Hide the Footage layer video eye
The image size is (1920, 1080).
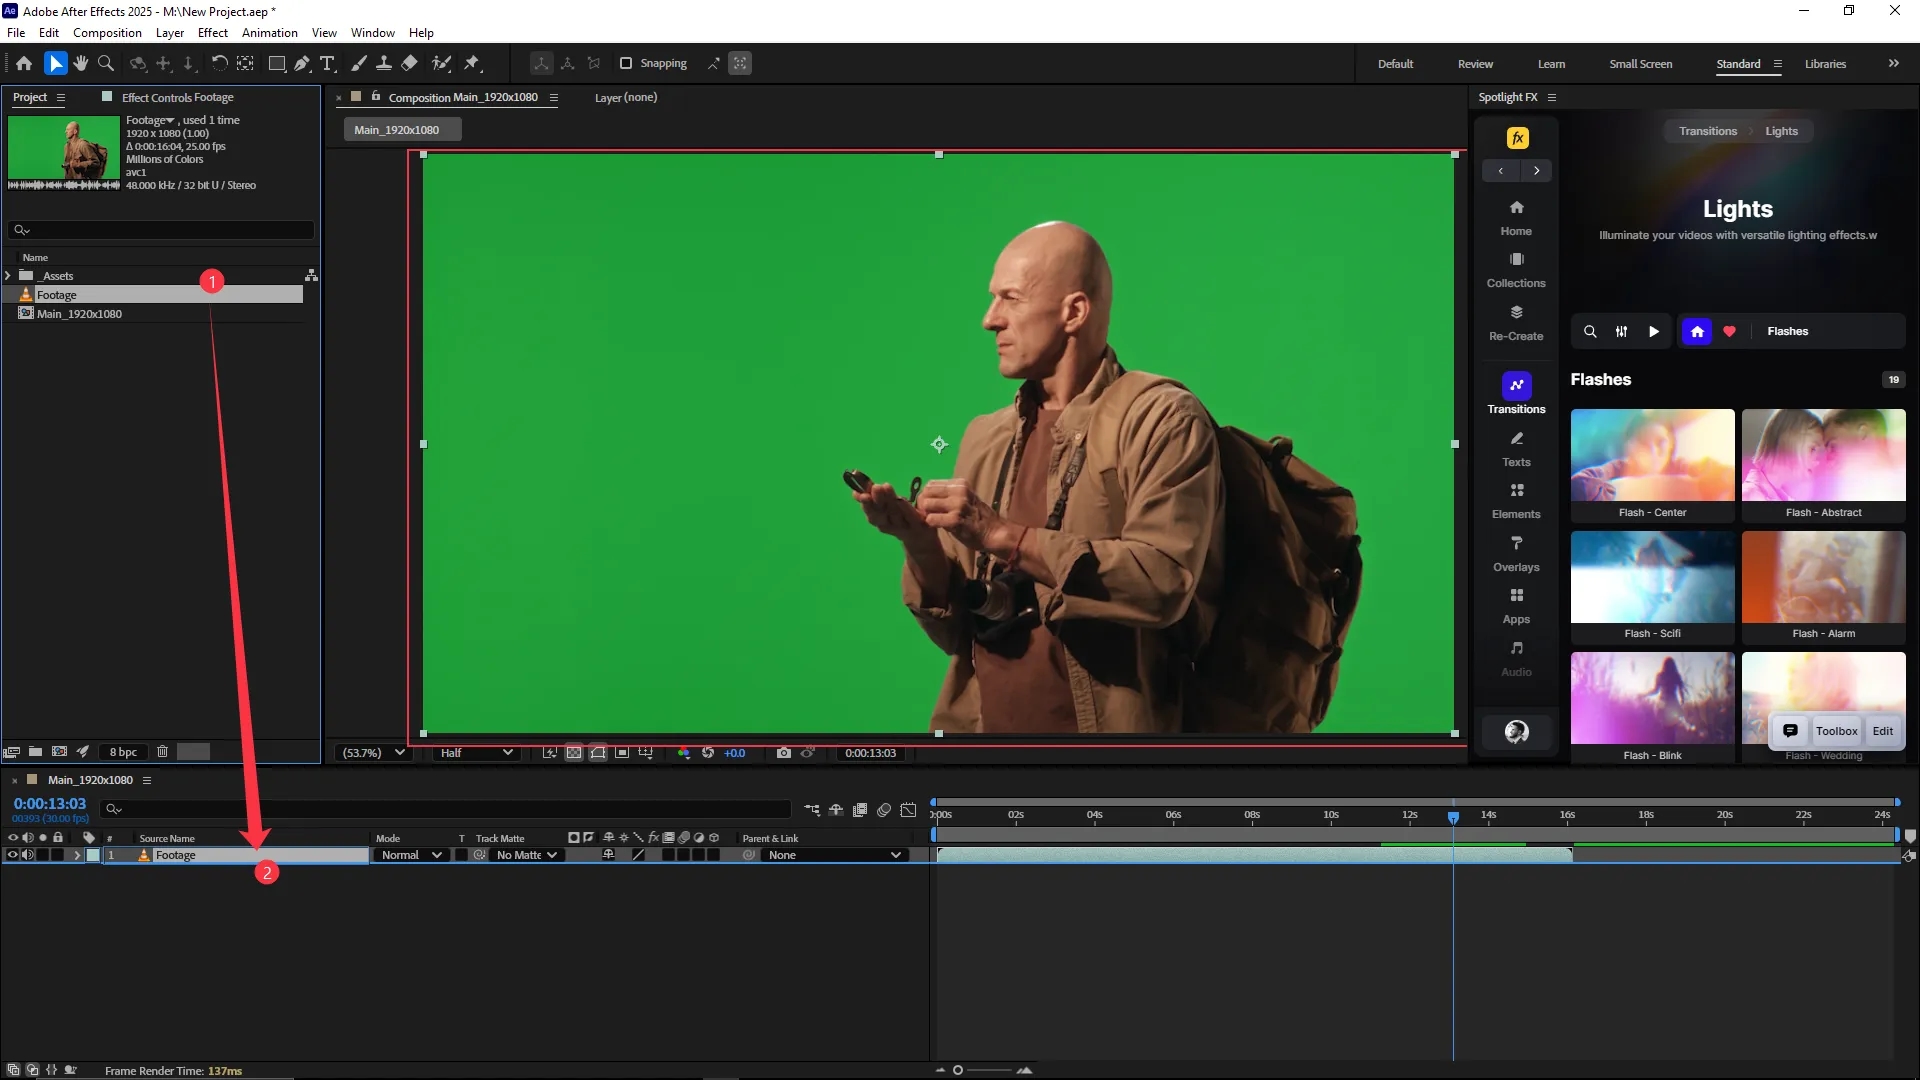[13, 855]
